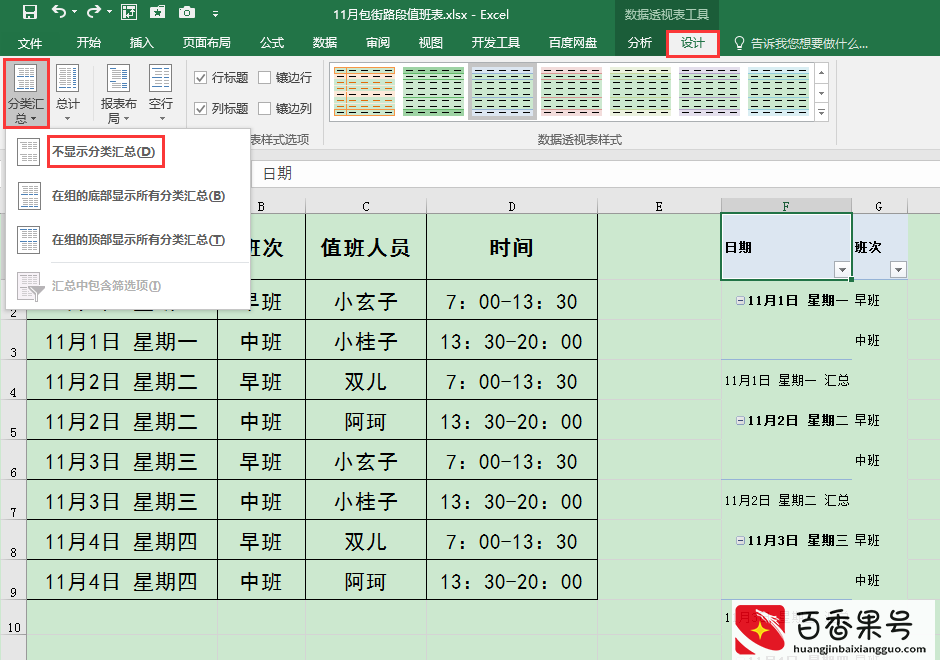Select the 时间 header cell
Viewport: 940px width, 660px height.
pyautogui.click(x=511, y=247)
